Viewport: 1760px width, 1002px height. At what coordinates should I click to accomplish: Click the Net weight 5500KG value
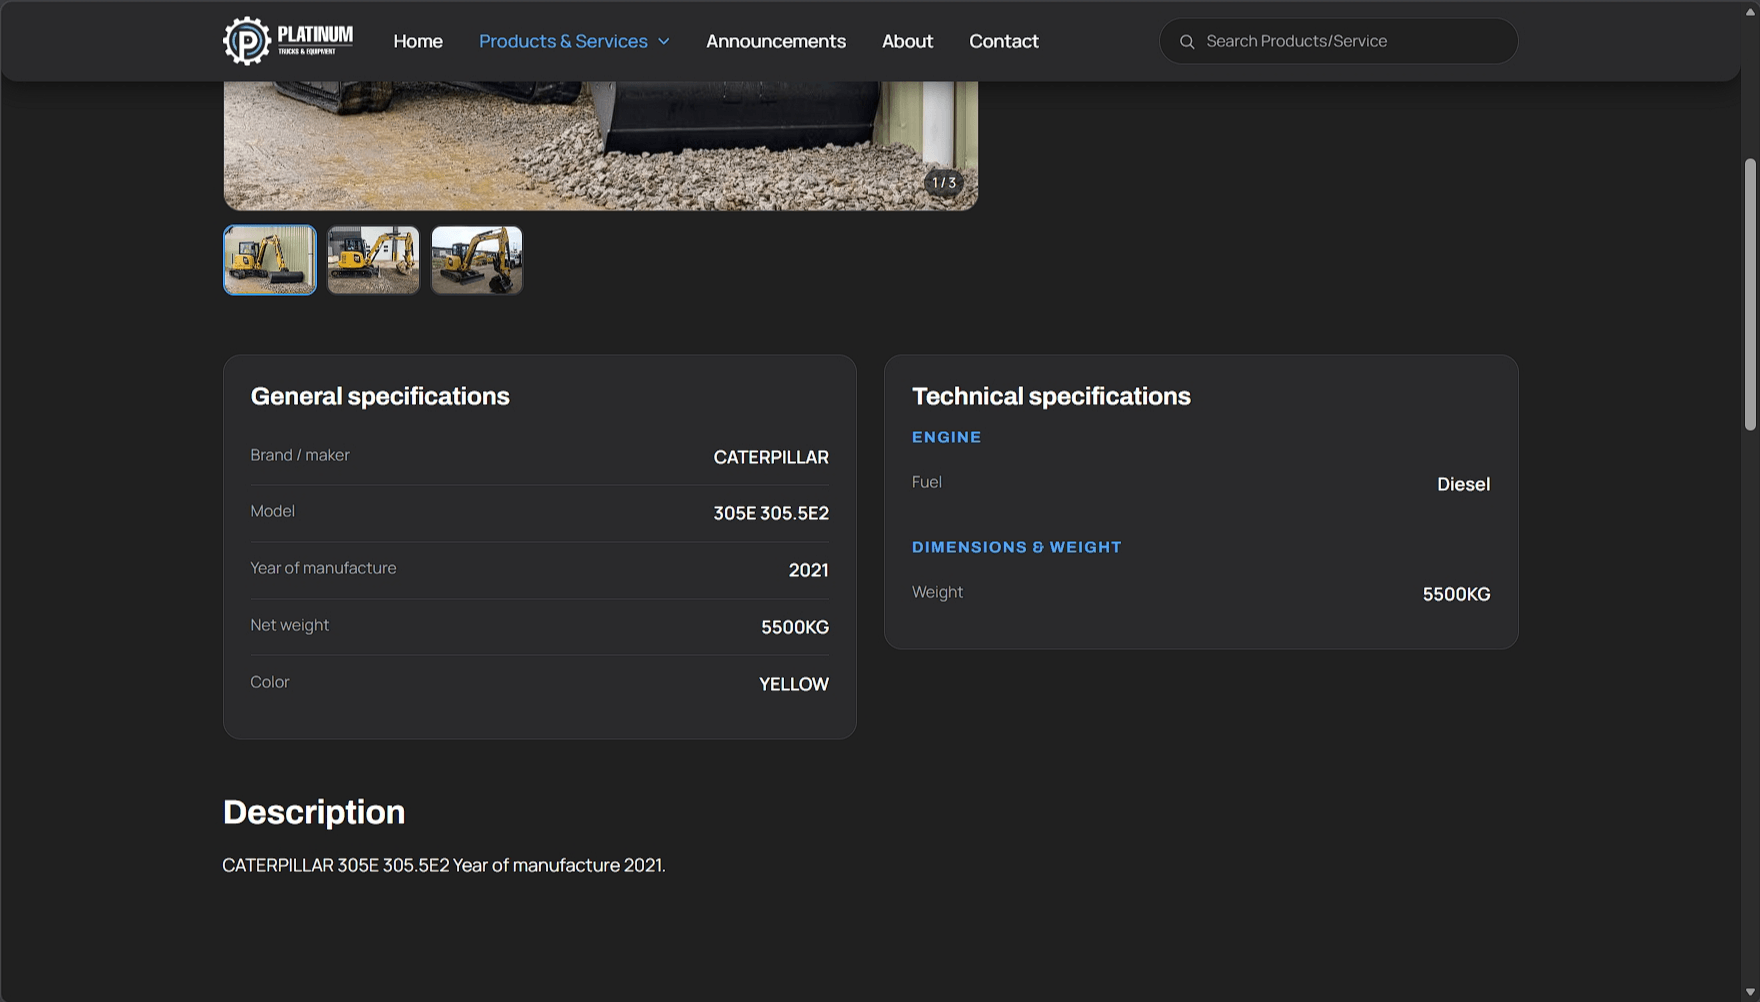point(795,627)
